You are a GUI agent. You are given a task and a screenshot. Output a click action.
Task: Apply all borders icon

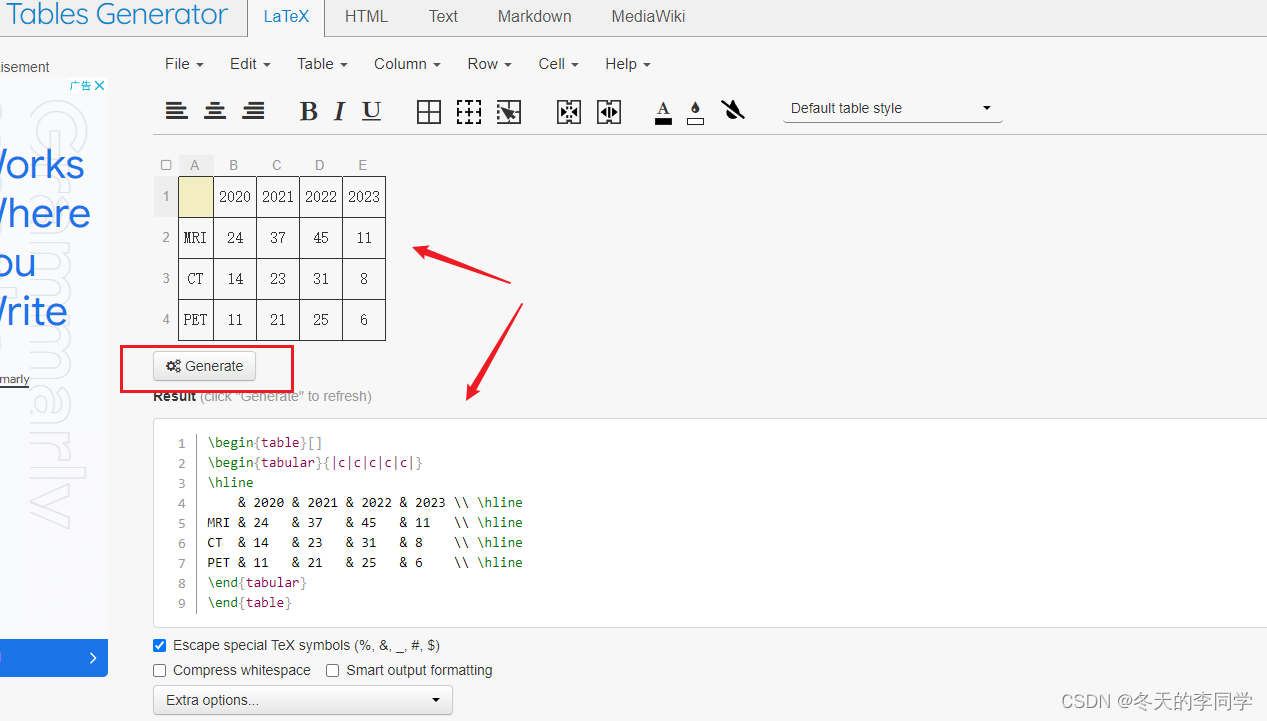[429, 112]
